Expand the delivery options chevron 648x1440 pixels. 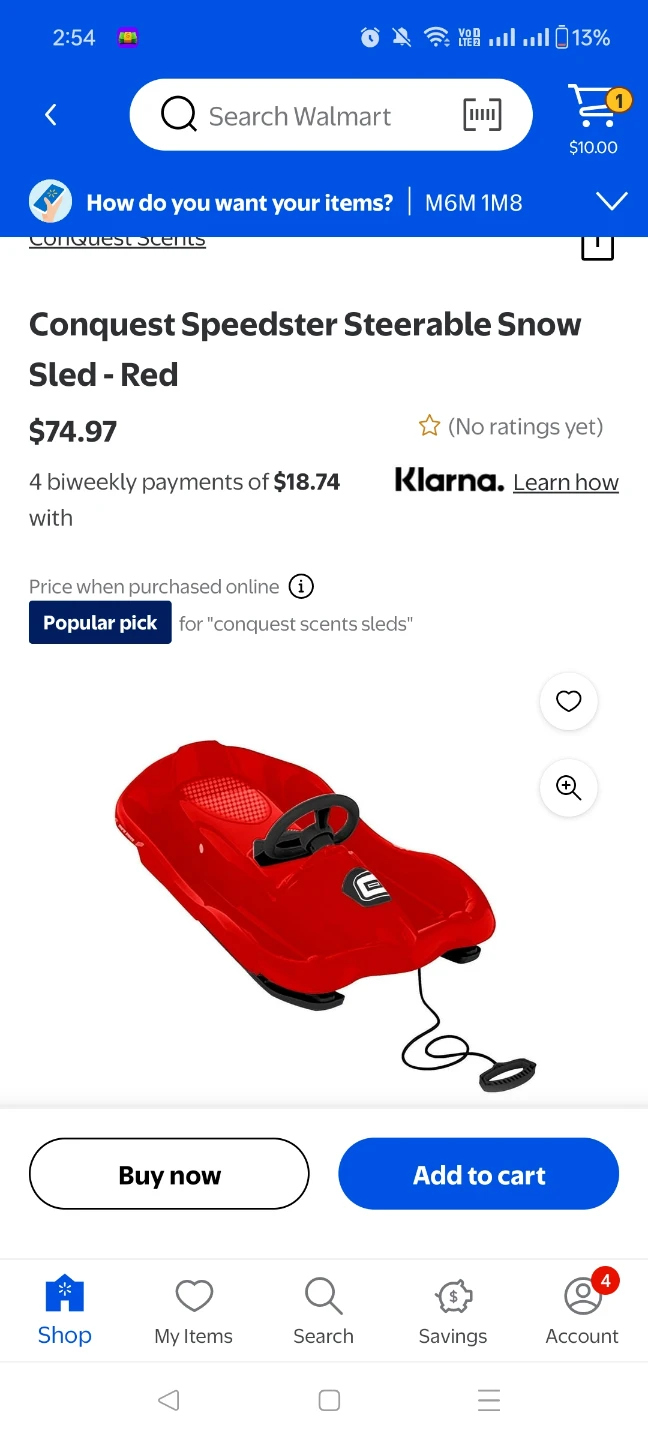611,202
